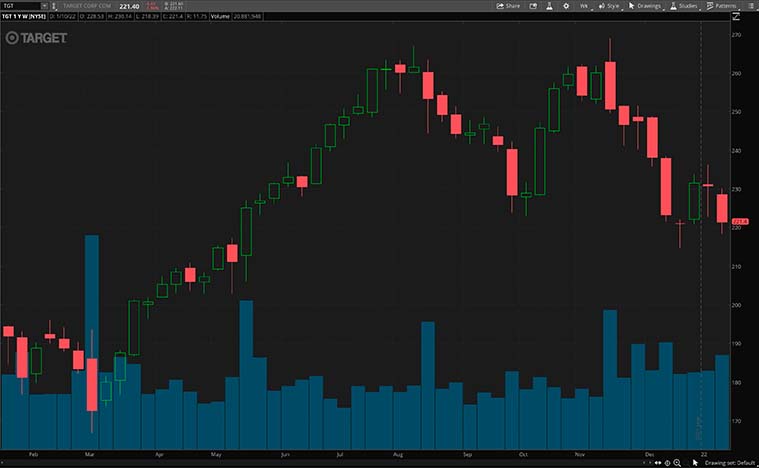The width and height of the screenshot is (759, 468).
Task: Click the red 221.4 price tag on axis
Action: coord(740,222)
